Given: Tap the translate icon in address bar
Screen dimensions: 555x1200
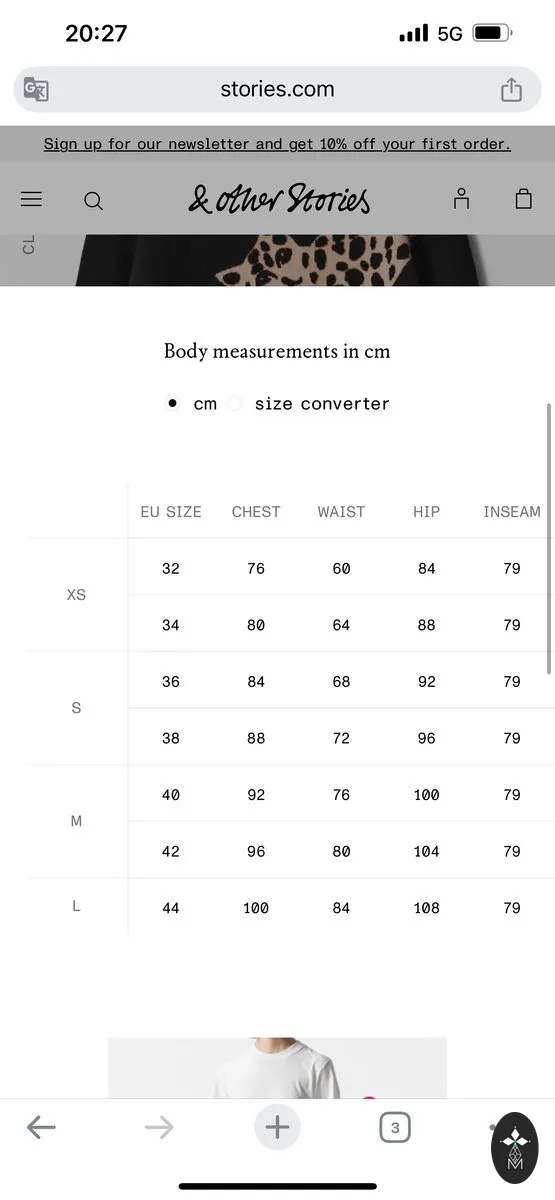Looking at the screenshot, I should [36, 89].
